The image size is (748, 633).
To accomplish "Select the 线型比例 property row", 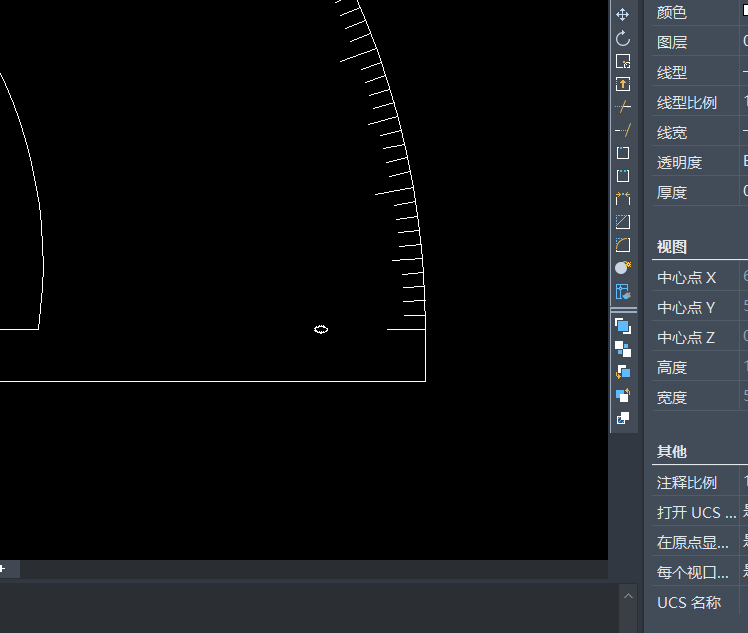I will tap(700, 102).
